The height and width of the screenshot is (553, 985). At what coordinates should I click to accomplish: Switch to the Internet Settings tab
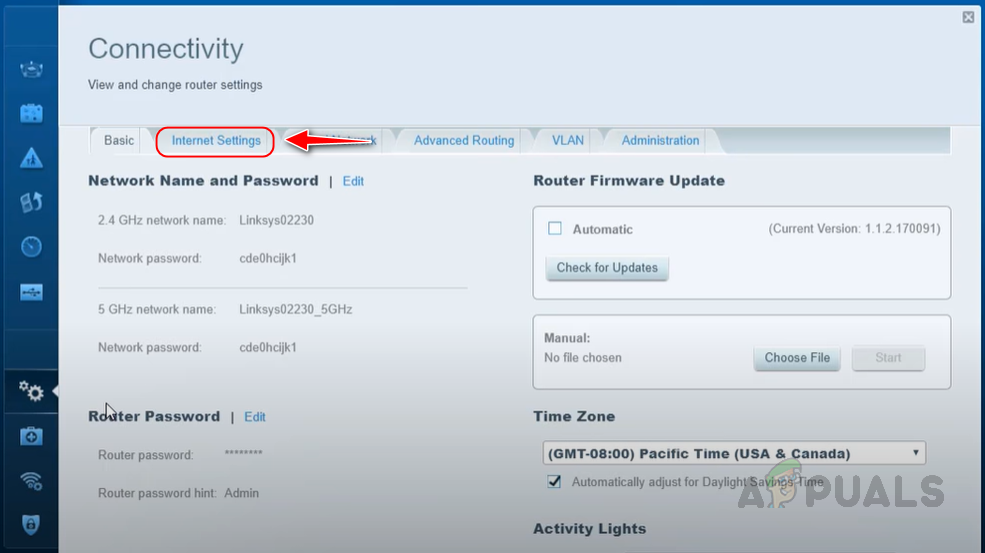[216, 141]
